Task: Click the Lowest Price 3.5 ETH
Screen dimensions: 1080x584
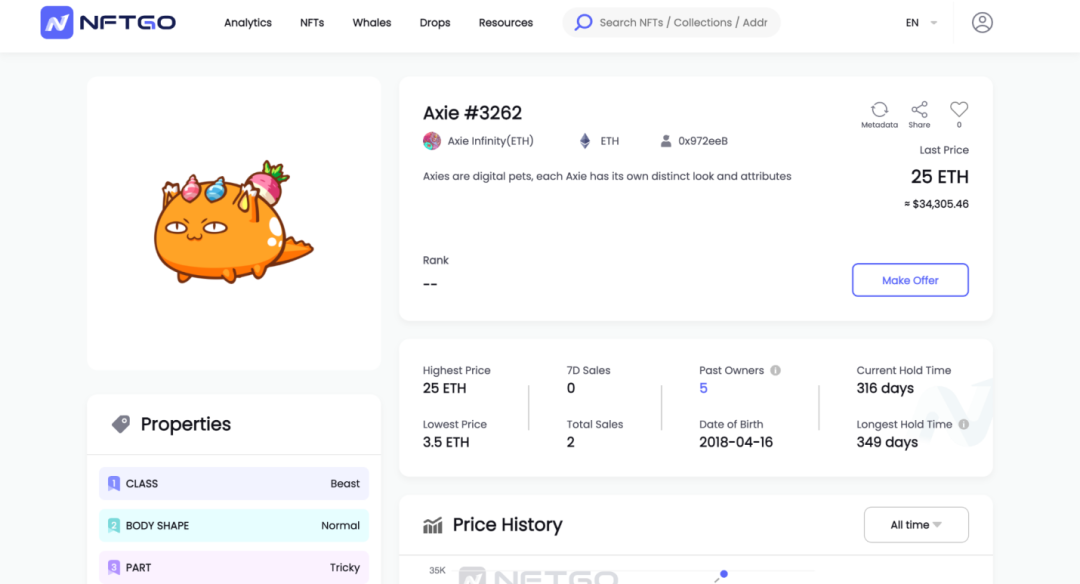Action: click(x=446, y=442)
